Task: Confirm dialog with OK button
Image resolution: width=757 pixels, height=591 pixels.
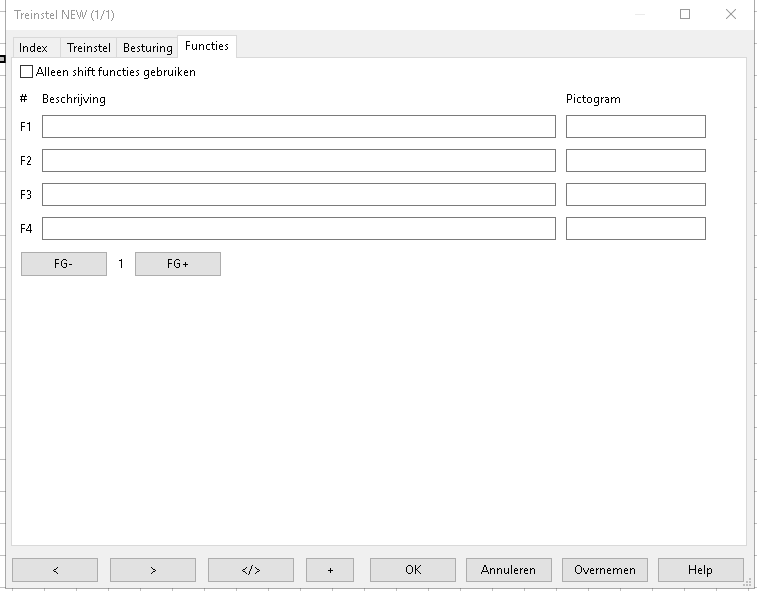Action: click(412, 570)
